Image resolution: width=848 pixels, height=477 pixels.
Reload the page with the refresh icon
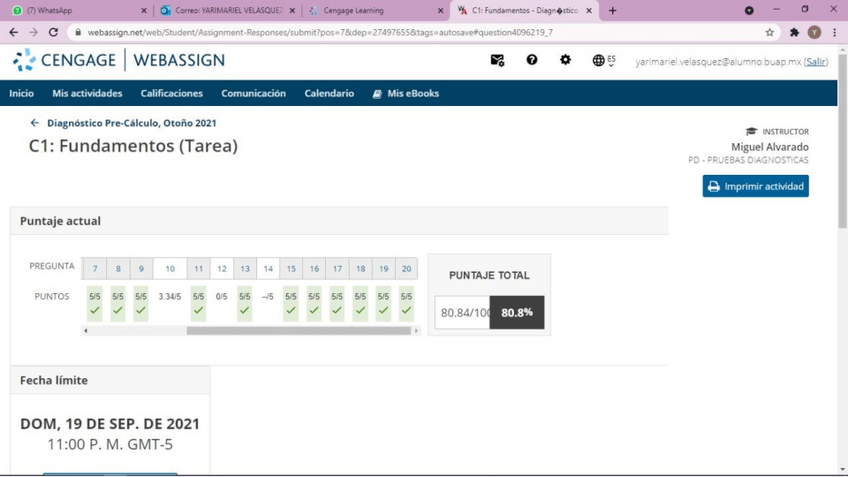pyautogui.click(x=53, y=32)
